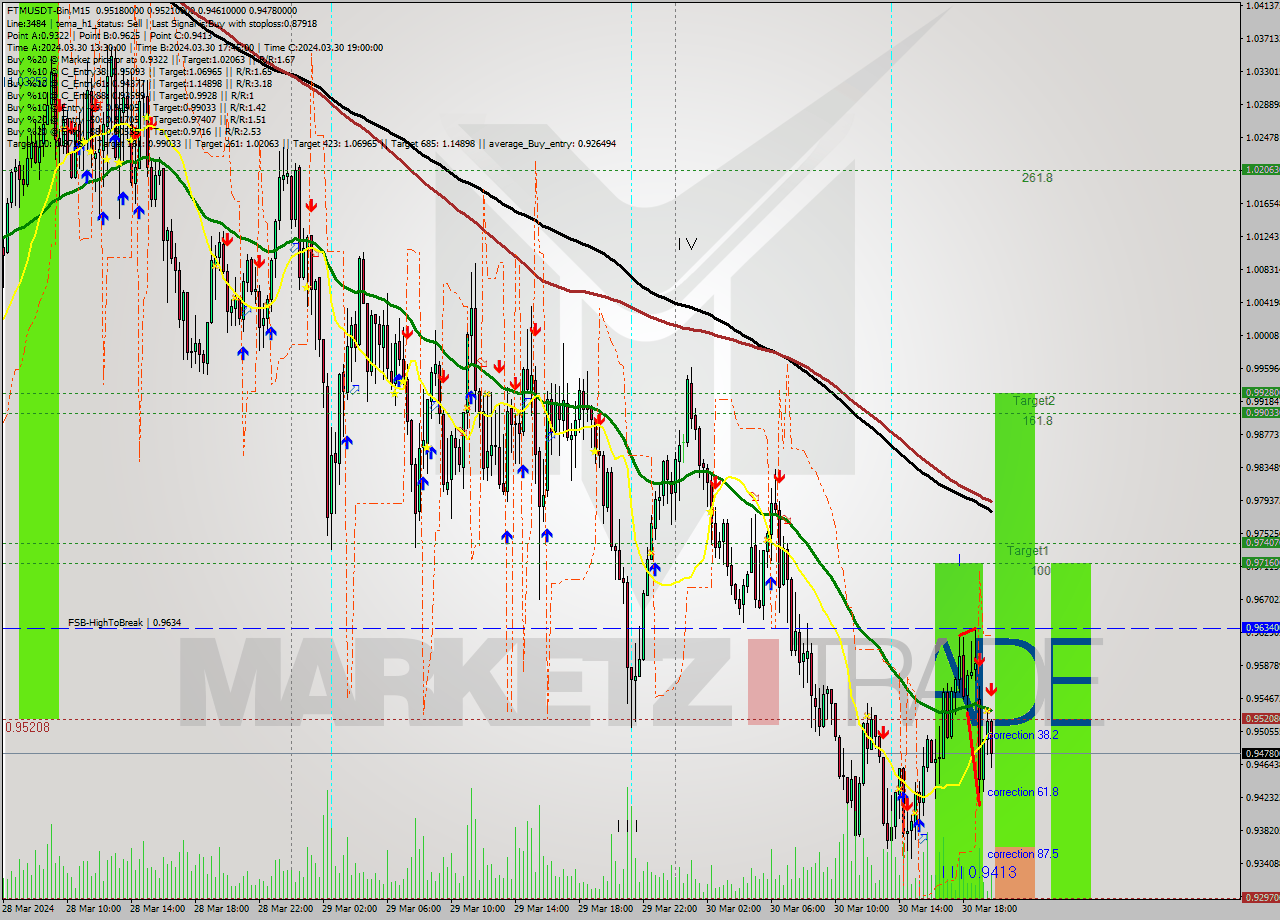Click the 'correction 38.2' label
Image resolution: width=1280 pixels, height=920 pixels.
tap(1023, 735)
